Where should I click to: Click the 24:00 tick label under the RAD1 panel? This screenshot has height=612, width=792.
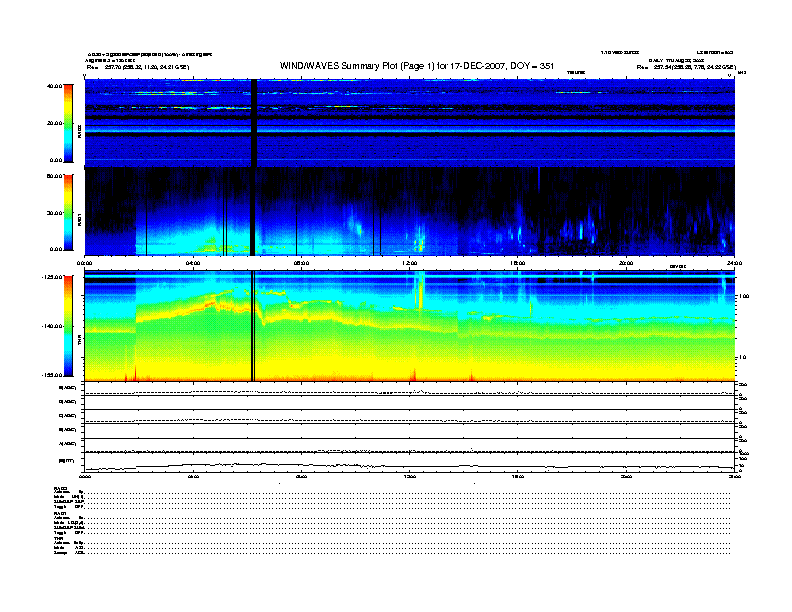click(734, 263)
